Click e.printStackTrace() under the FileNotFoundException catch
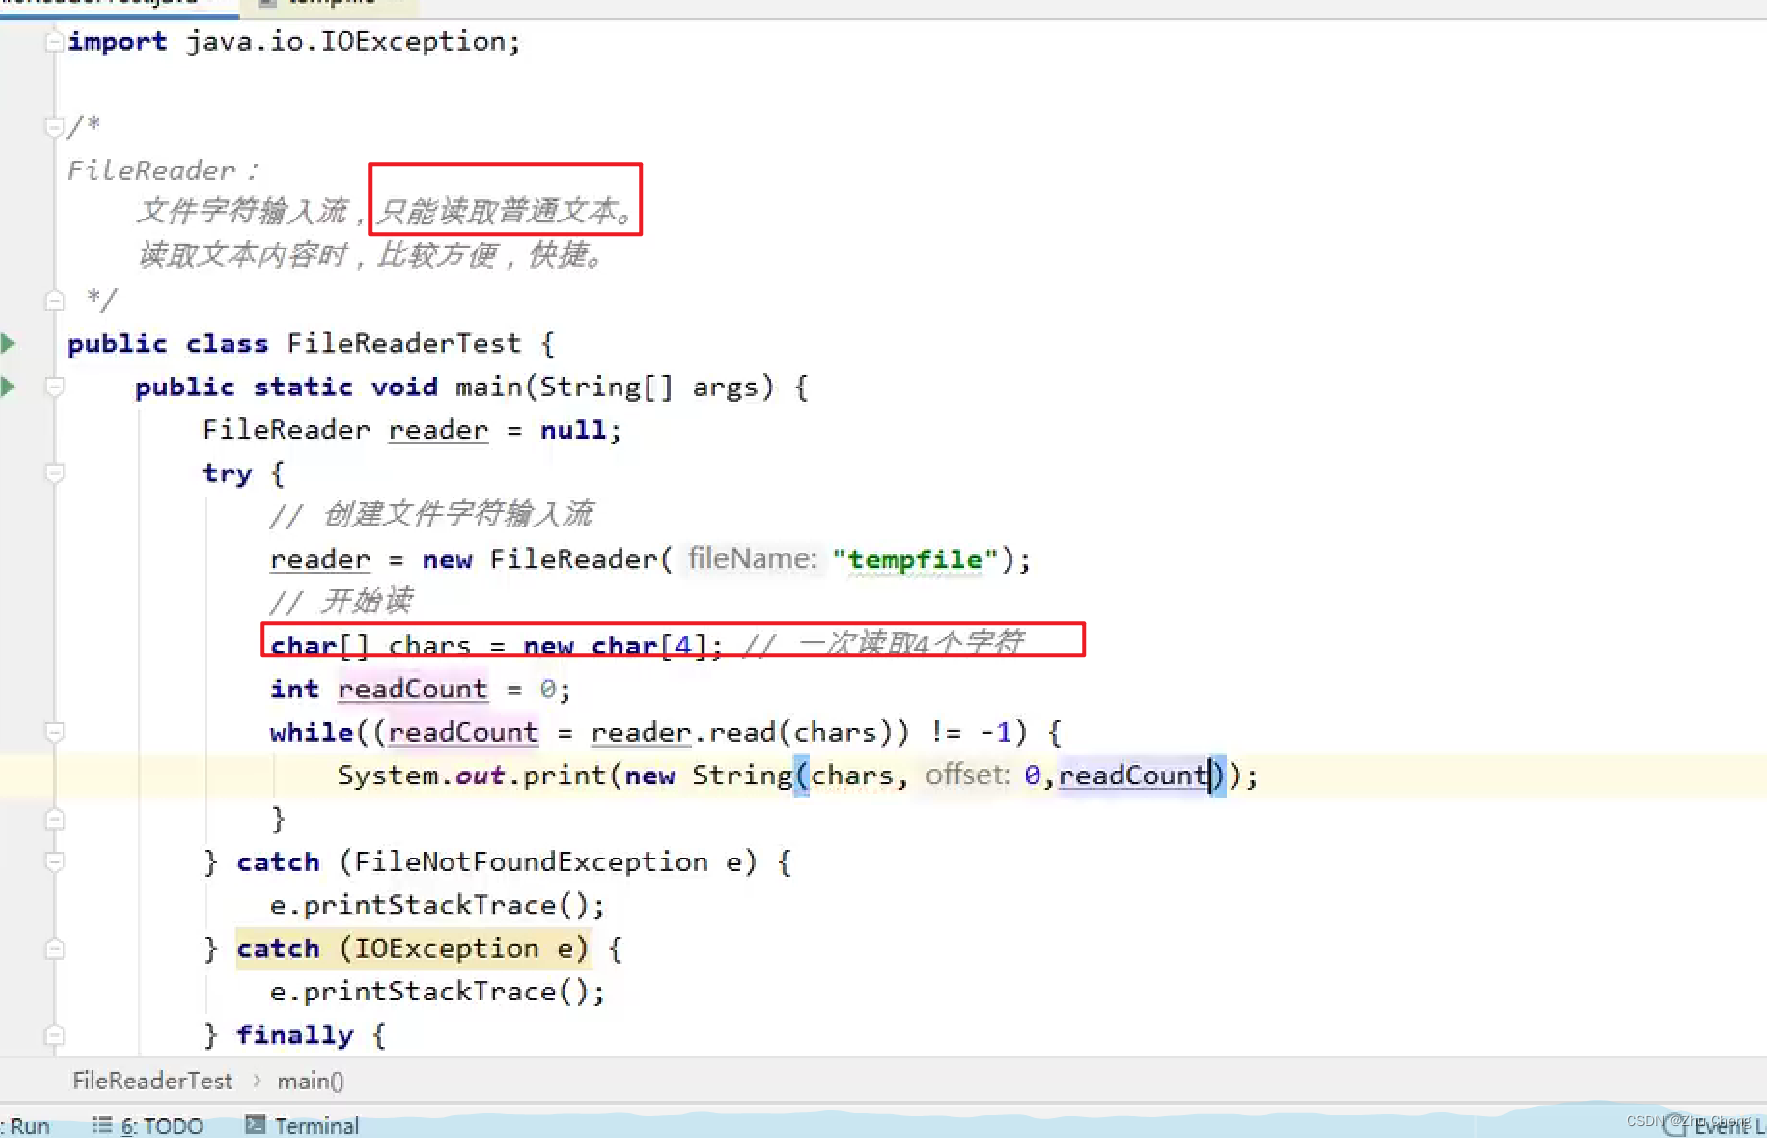 tap(437, 905)
